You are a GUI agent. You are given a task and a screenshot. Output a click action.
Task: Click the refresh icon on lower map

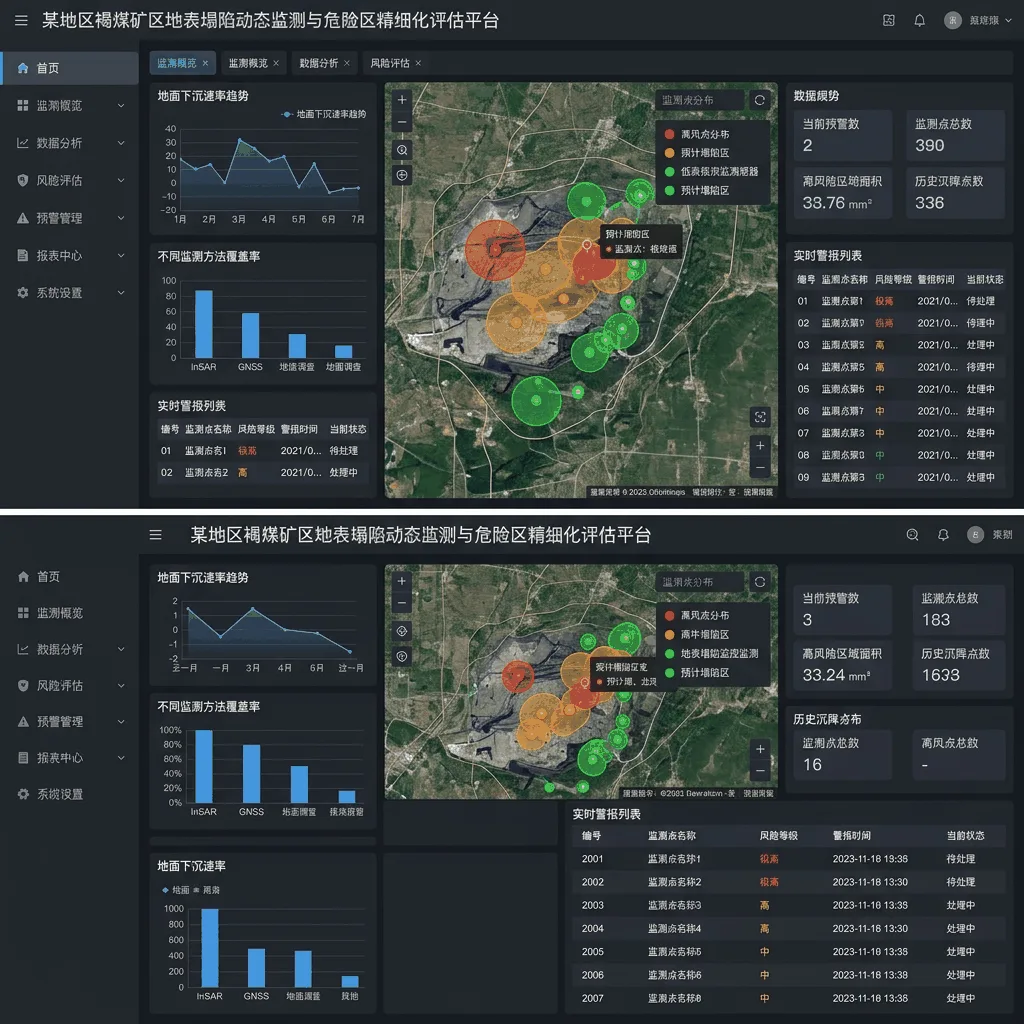(760, 582)
